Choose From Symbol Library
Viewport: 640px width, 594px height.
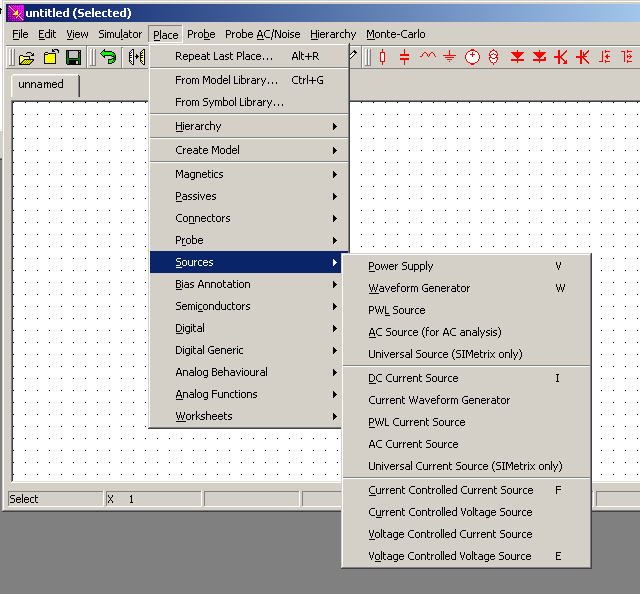pos(249,102)
